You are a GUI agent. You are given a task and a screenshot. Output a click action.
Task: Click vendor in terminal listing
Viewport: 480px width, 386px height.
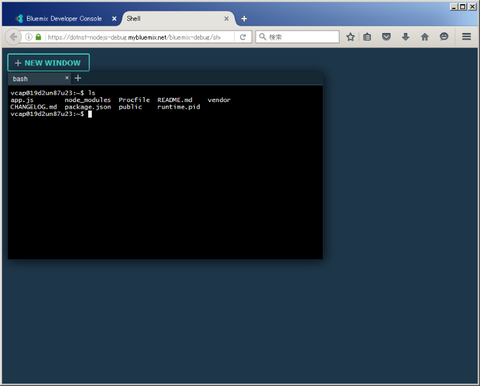coord(219,100)
